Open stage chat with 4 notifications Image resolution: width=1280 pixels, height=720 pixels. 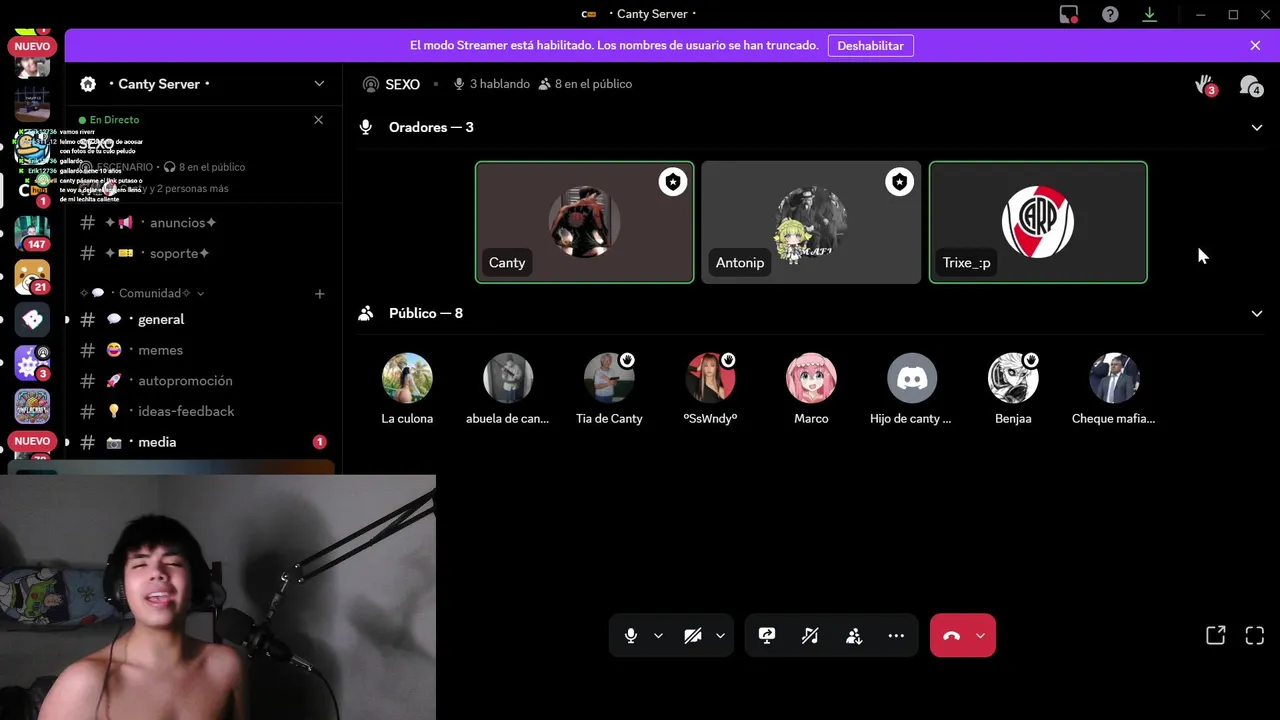1250,85
